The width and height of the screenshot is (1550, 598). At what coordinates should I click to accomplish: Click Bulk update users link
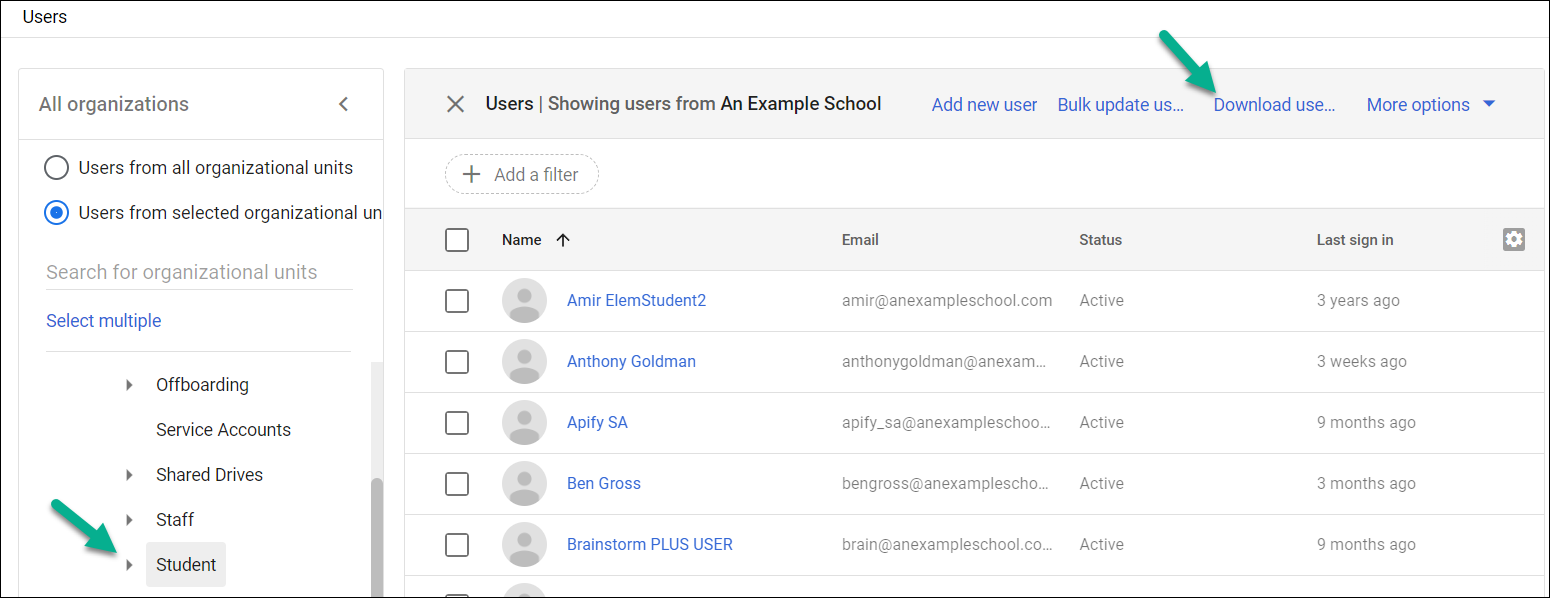1121,104
